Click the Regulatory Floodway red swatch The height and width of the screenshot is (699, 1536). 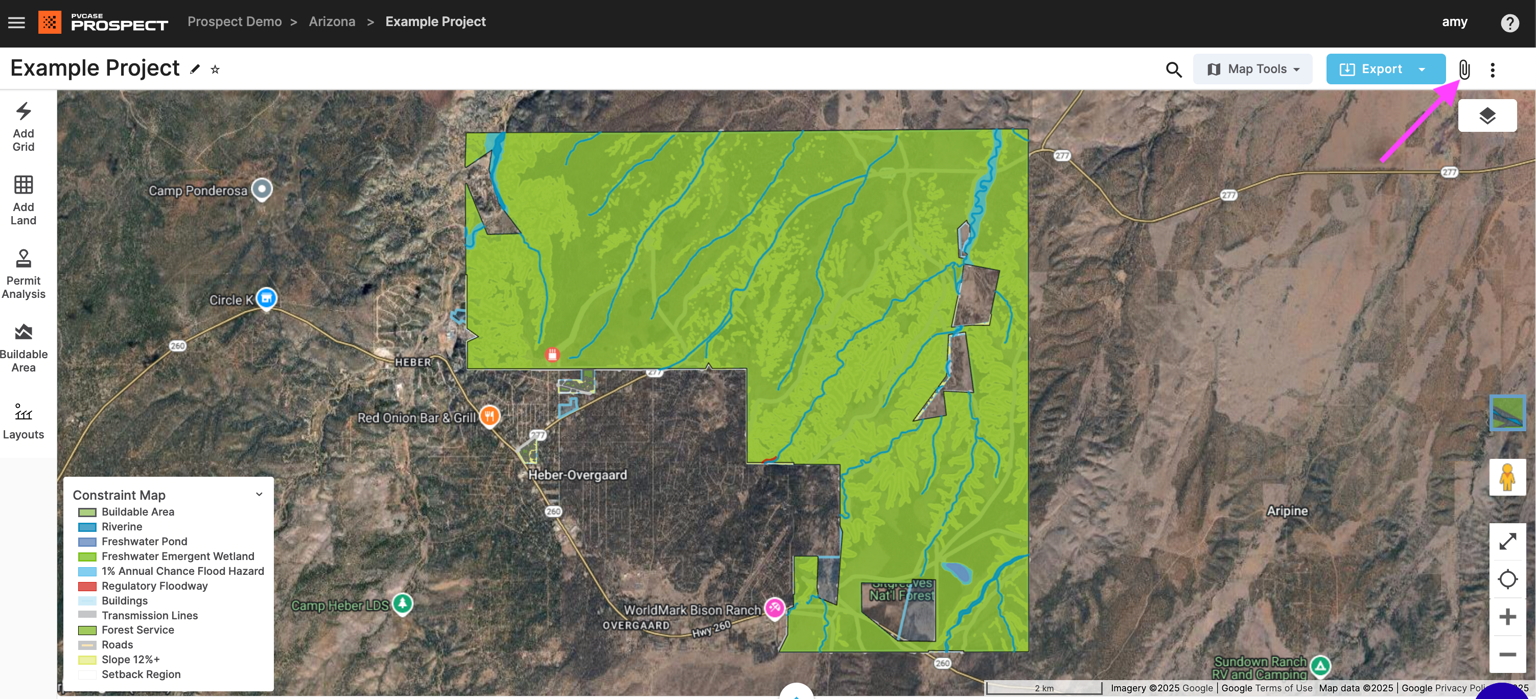click(x=88, y=586)
